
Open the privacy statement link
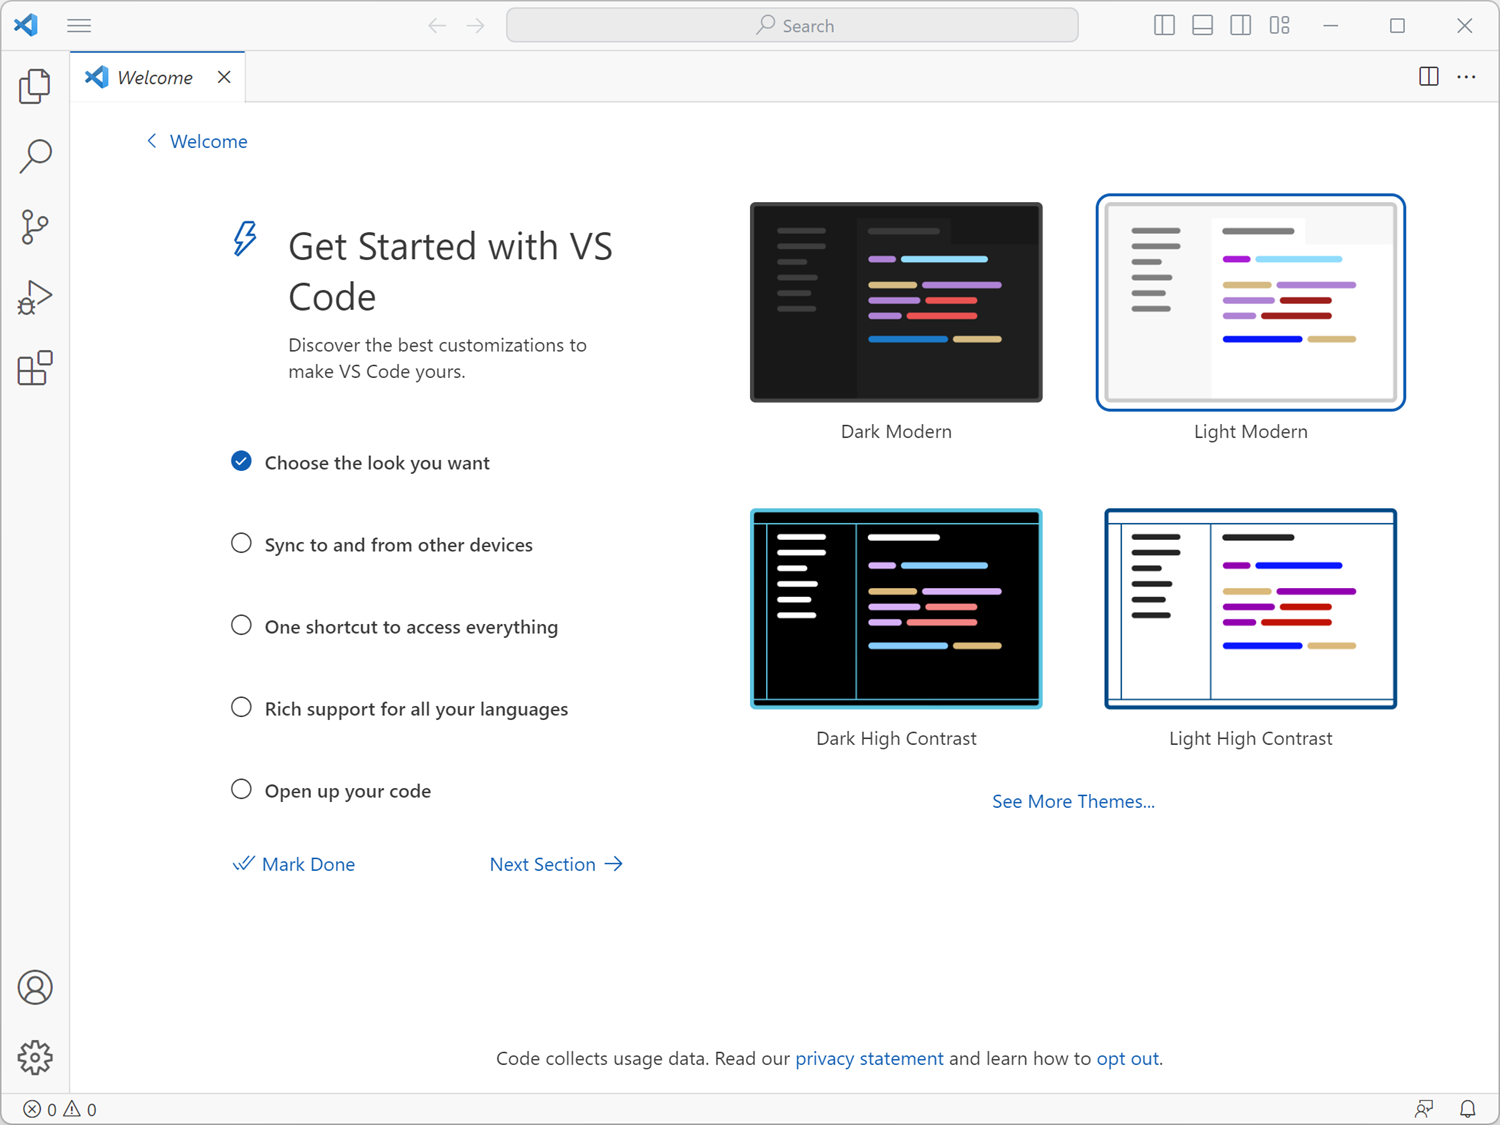(869, 1058)
